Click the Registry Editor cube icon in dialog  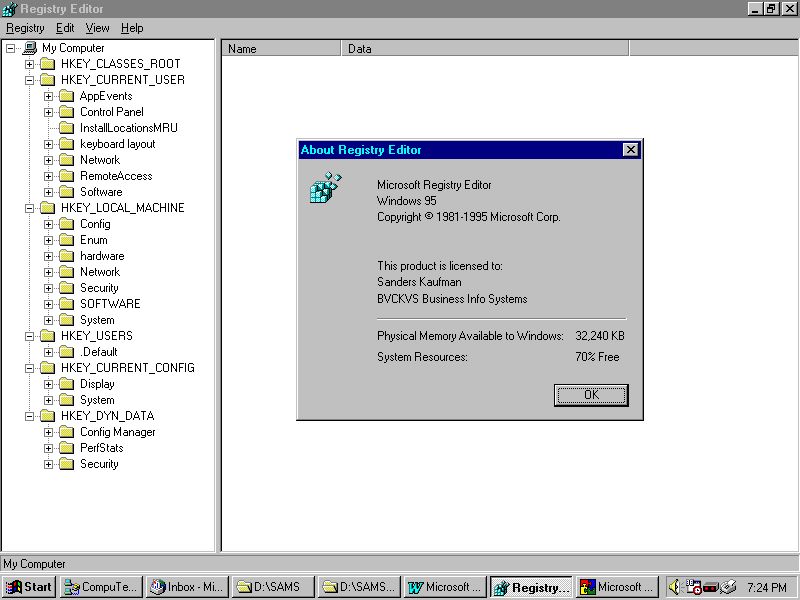(x=325, y=188)
